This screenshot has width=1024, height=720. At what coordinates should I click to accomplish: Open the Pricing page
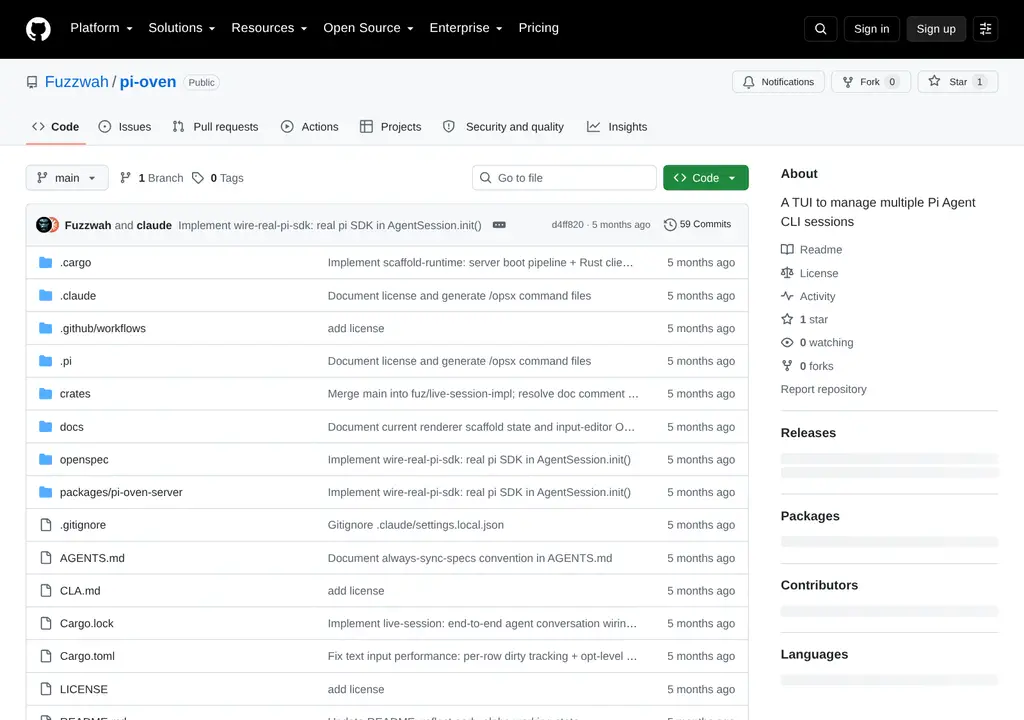(x=538, y=28)
